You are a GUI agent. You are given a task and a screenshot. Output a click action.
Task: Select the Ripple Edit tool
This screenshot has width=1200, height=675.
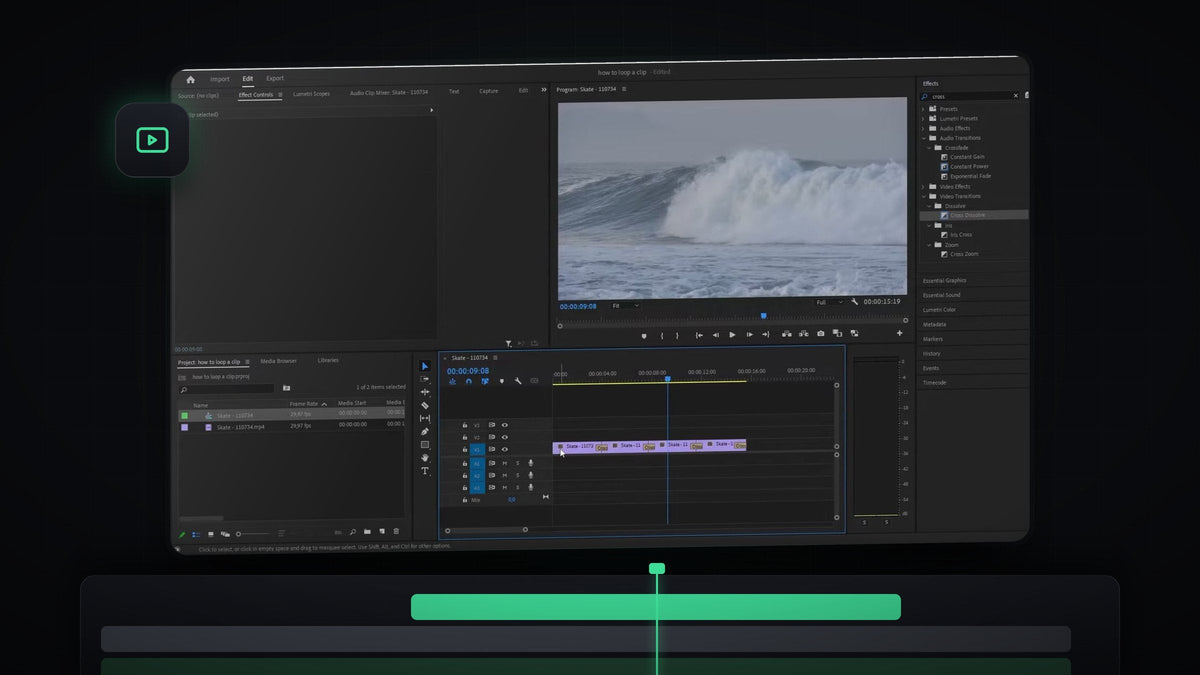click(x=424, y=392)
